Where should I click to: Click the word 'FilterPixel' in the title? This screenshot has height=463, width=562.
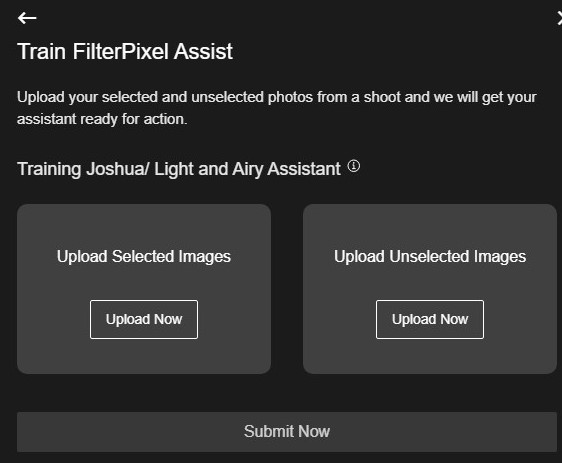tap(120, 51)
